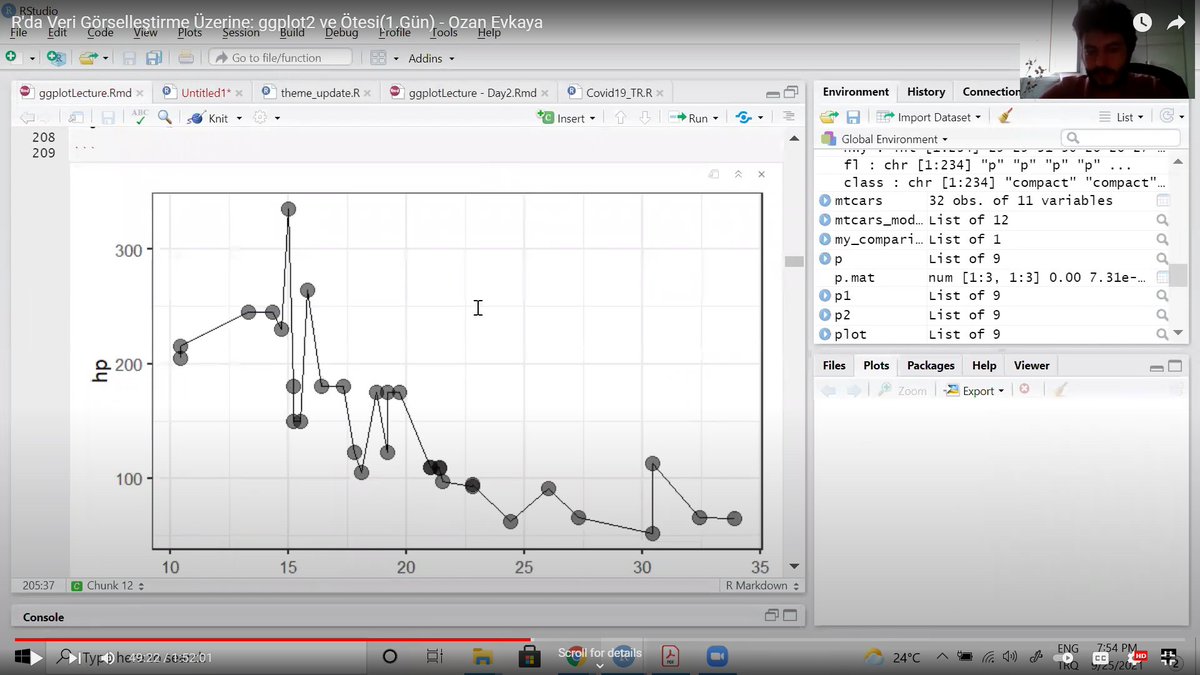This screenshot has width=1200, height=675.
Task: Collapse the chunk plot output
Action: (x=738, y=174)
